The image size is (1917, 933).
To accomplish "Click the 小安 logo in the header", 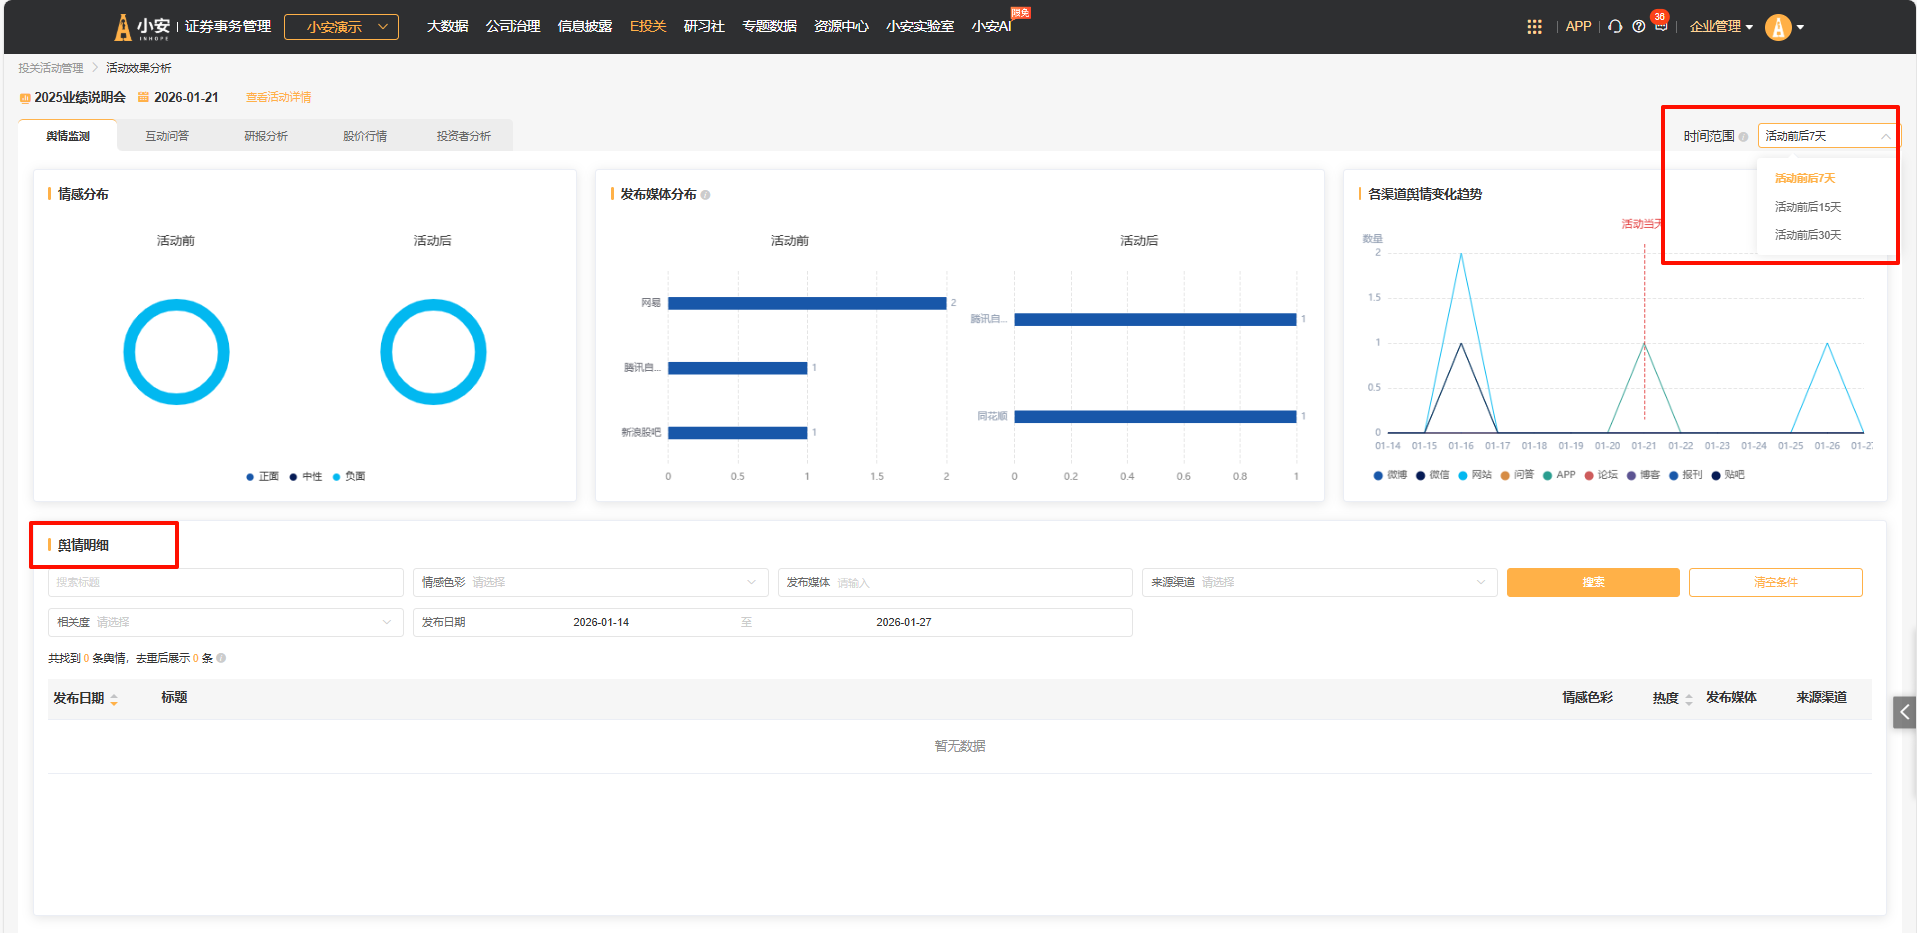I will (142, 27).
